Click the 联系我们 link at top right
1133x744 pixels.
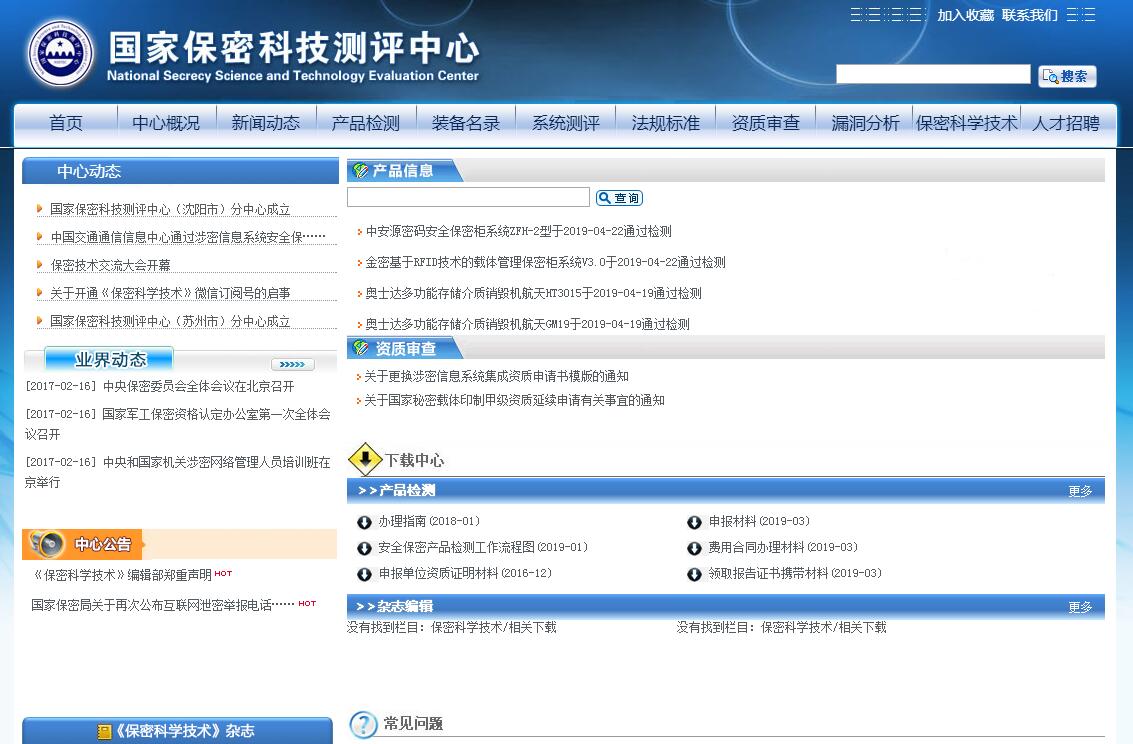[1029, 15]
